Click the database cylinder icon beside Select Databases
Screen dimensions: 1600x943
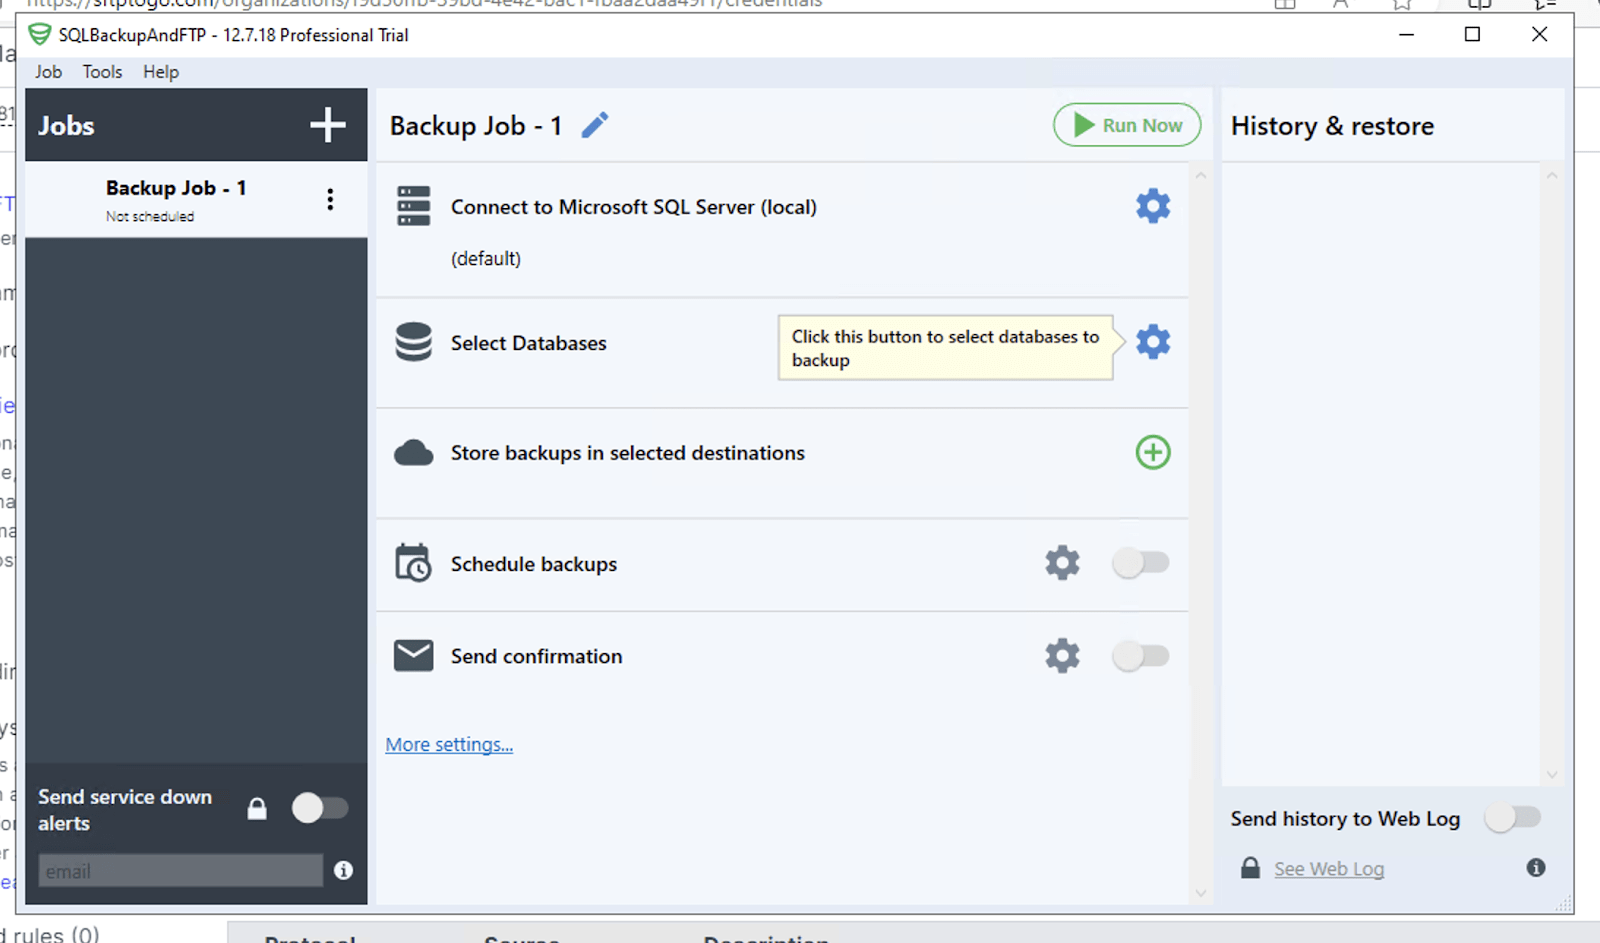413,342
